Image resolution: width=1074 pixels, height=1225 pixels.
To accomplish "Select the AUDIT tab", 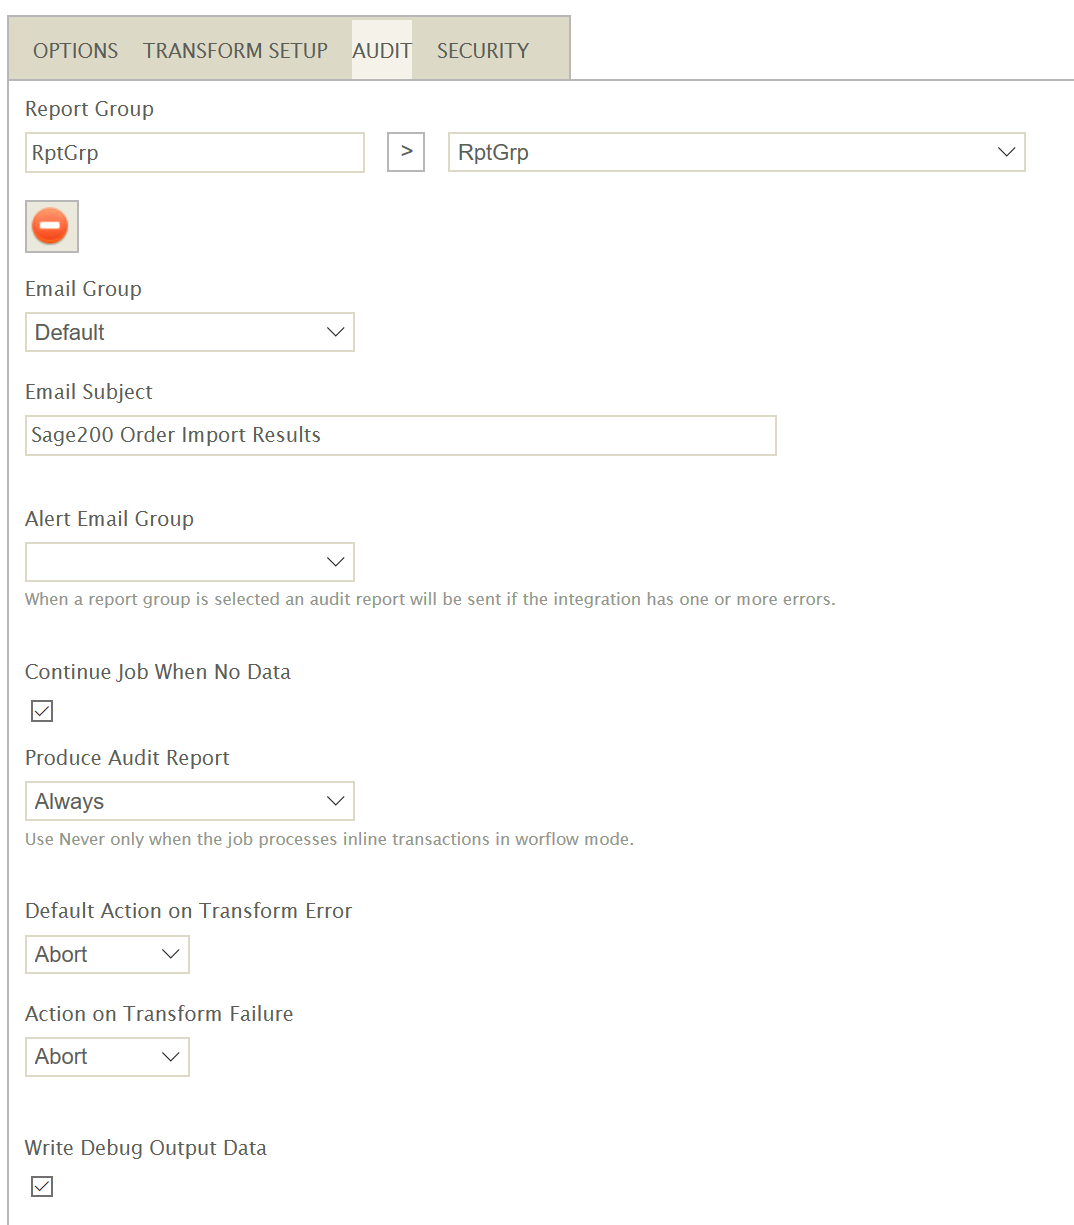I will coord(382,50).
